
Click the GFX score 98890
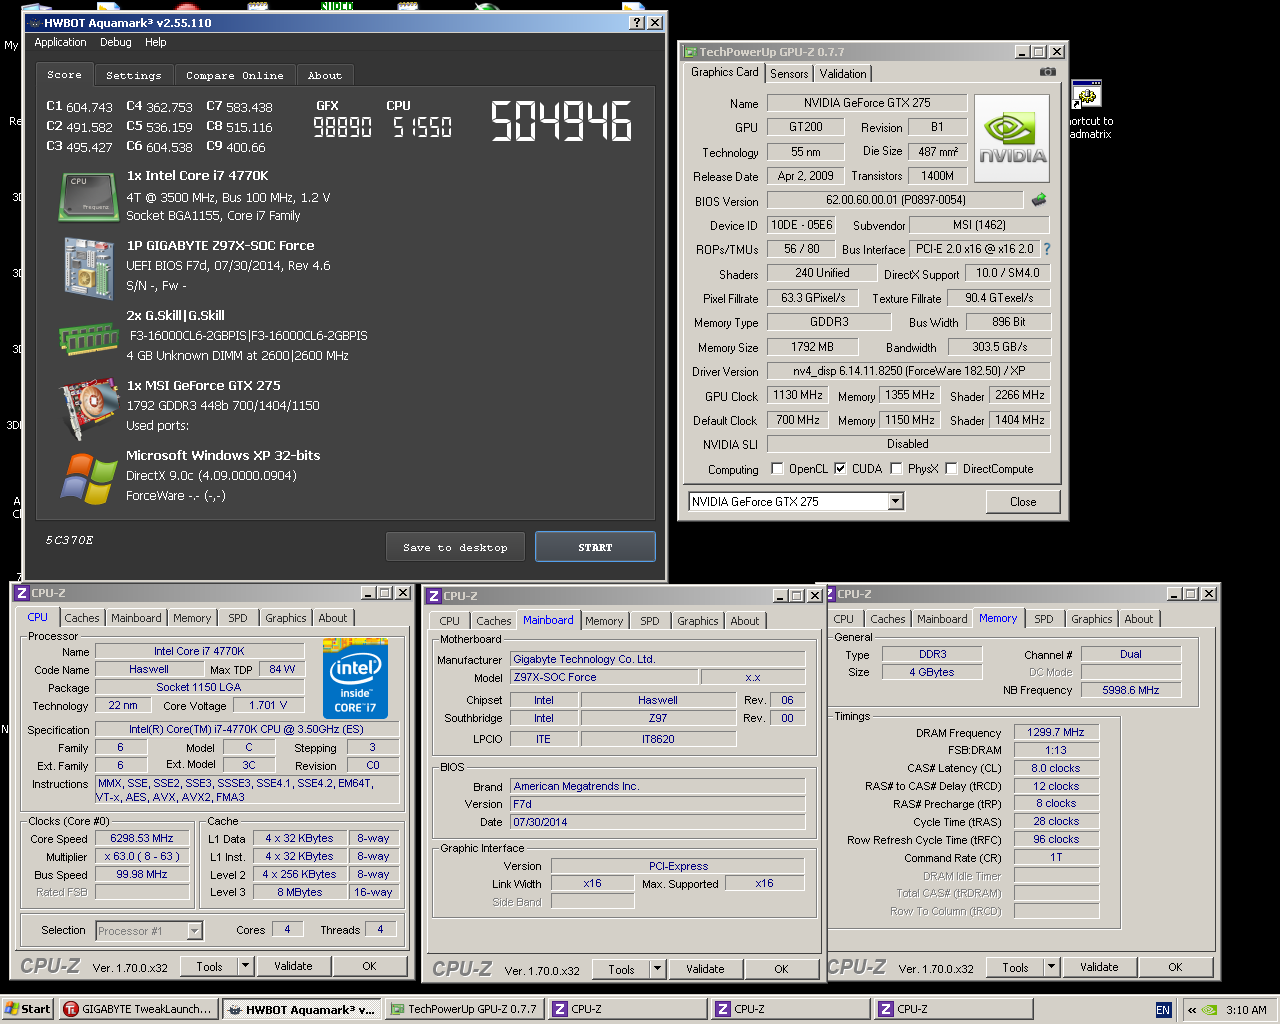coord(343,127)
